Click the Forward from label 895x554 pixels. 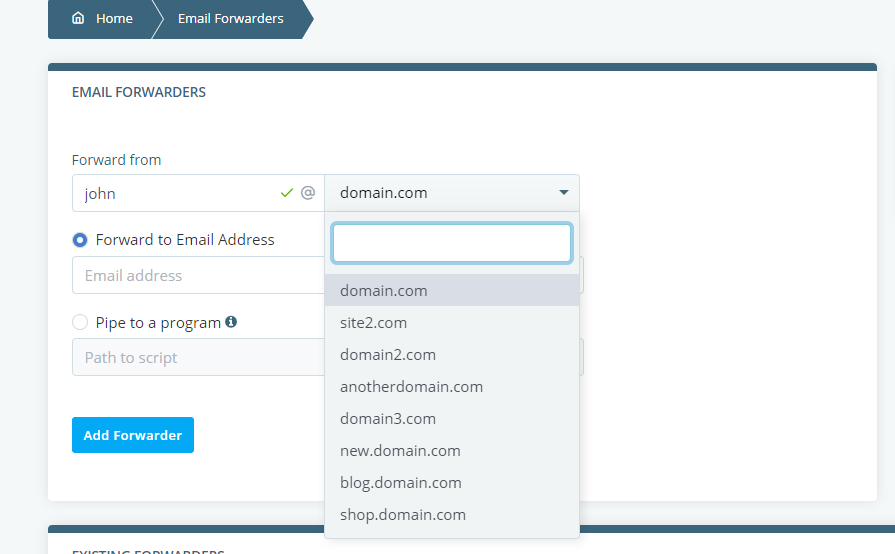coord(116,160)
